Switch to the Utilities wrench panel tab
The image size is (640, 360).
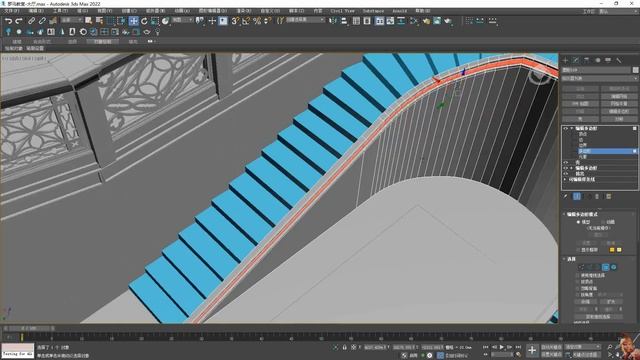pyautogui.click(x=619, y=60)
